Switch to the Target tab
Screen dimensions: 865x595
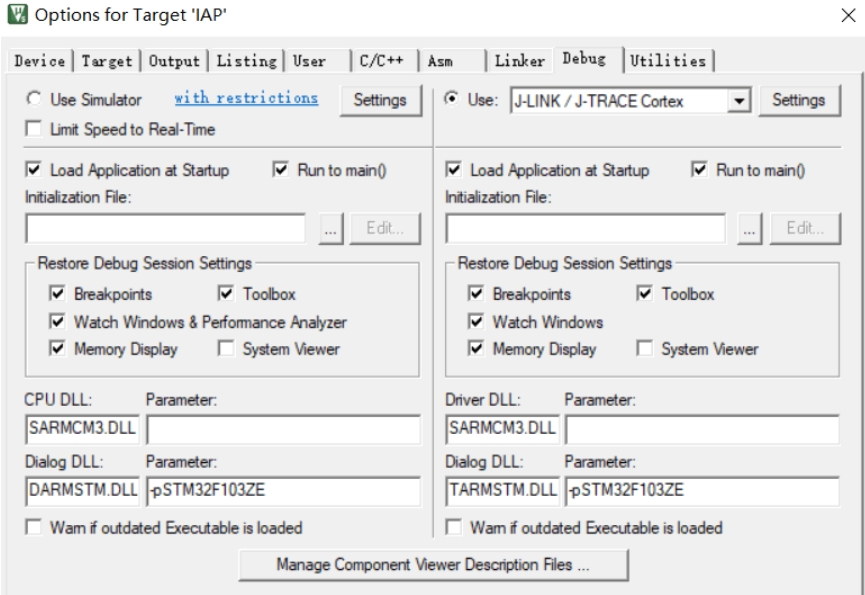(107, 61)
